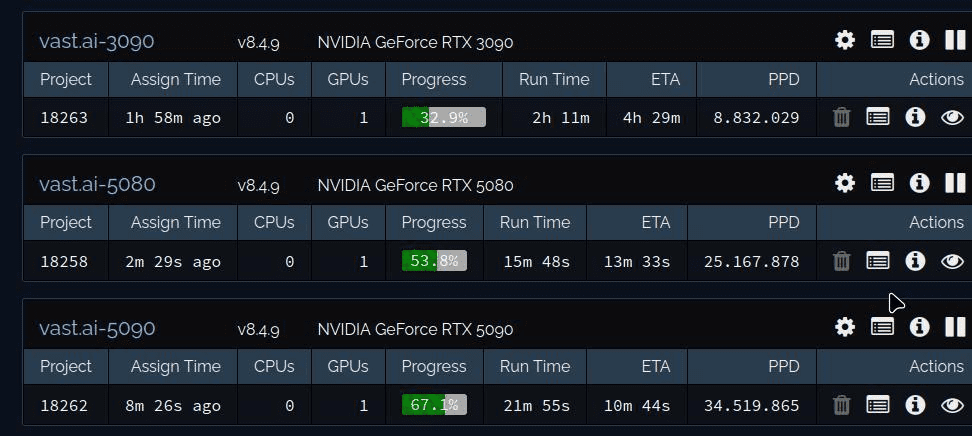Screen dimensions: 972x436
Task: Delete work unit 18263 with the trash icon
Action: 842,117
